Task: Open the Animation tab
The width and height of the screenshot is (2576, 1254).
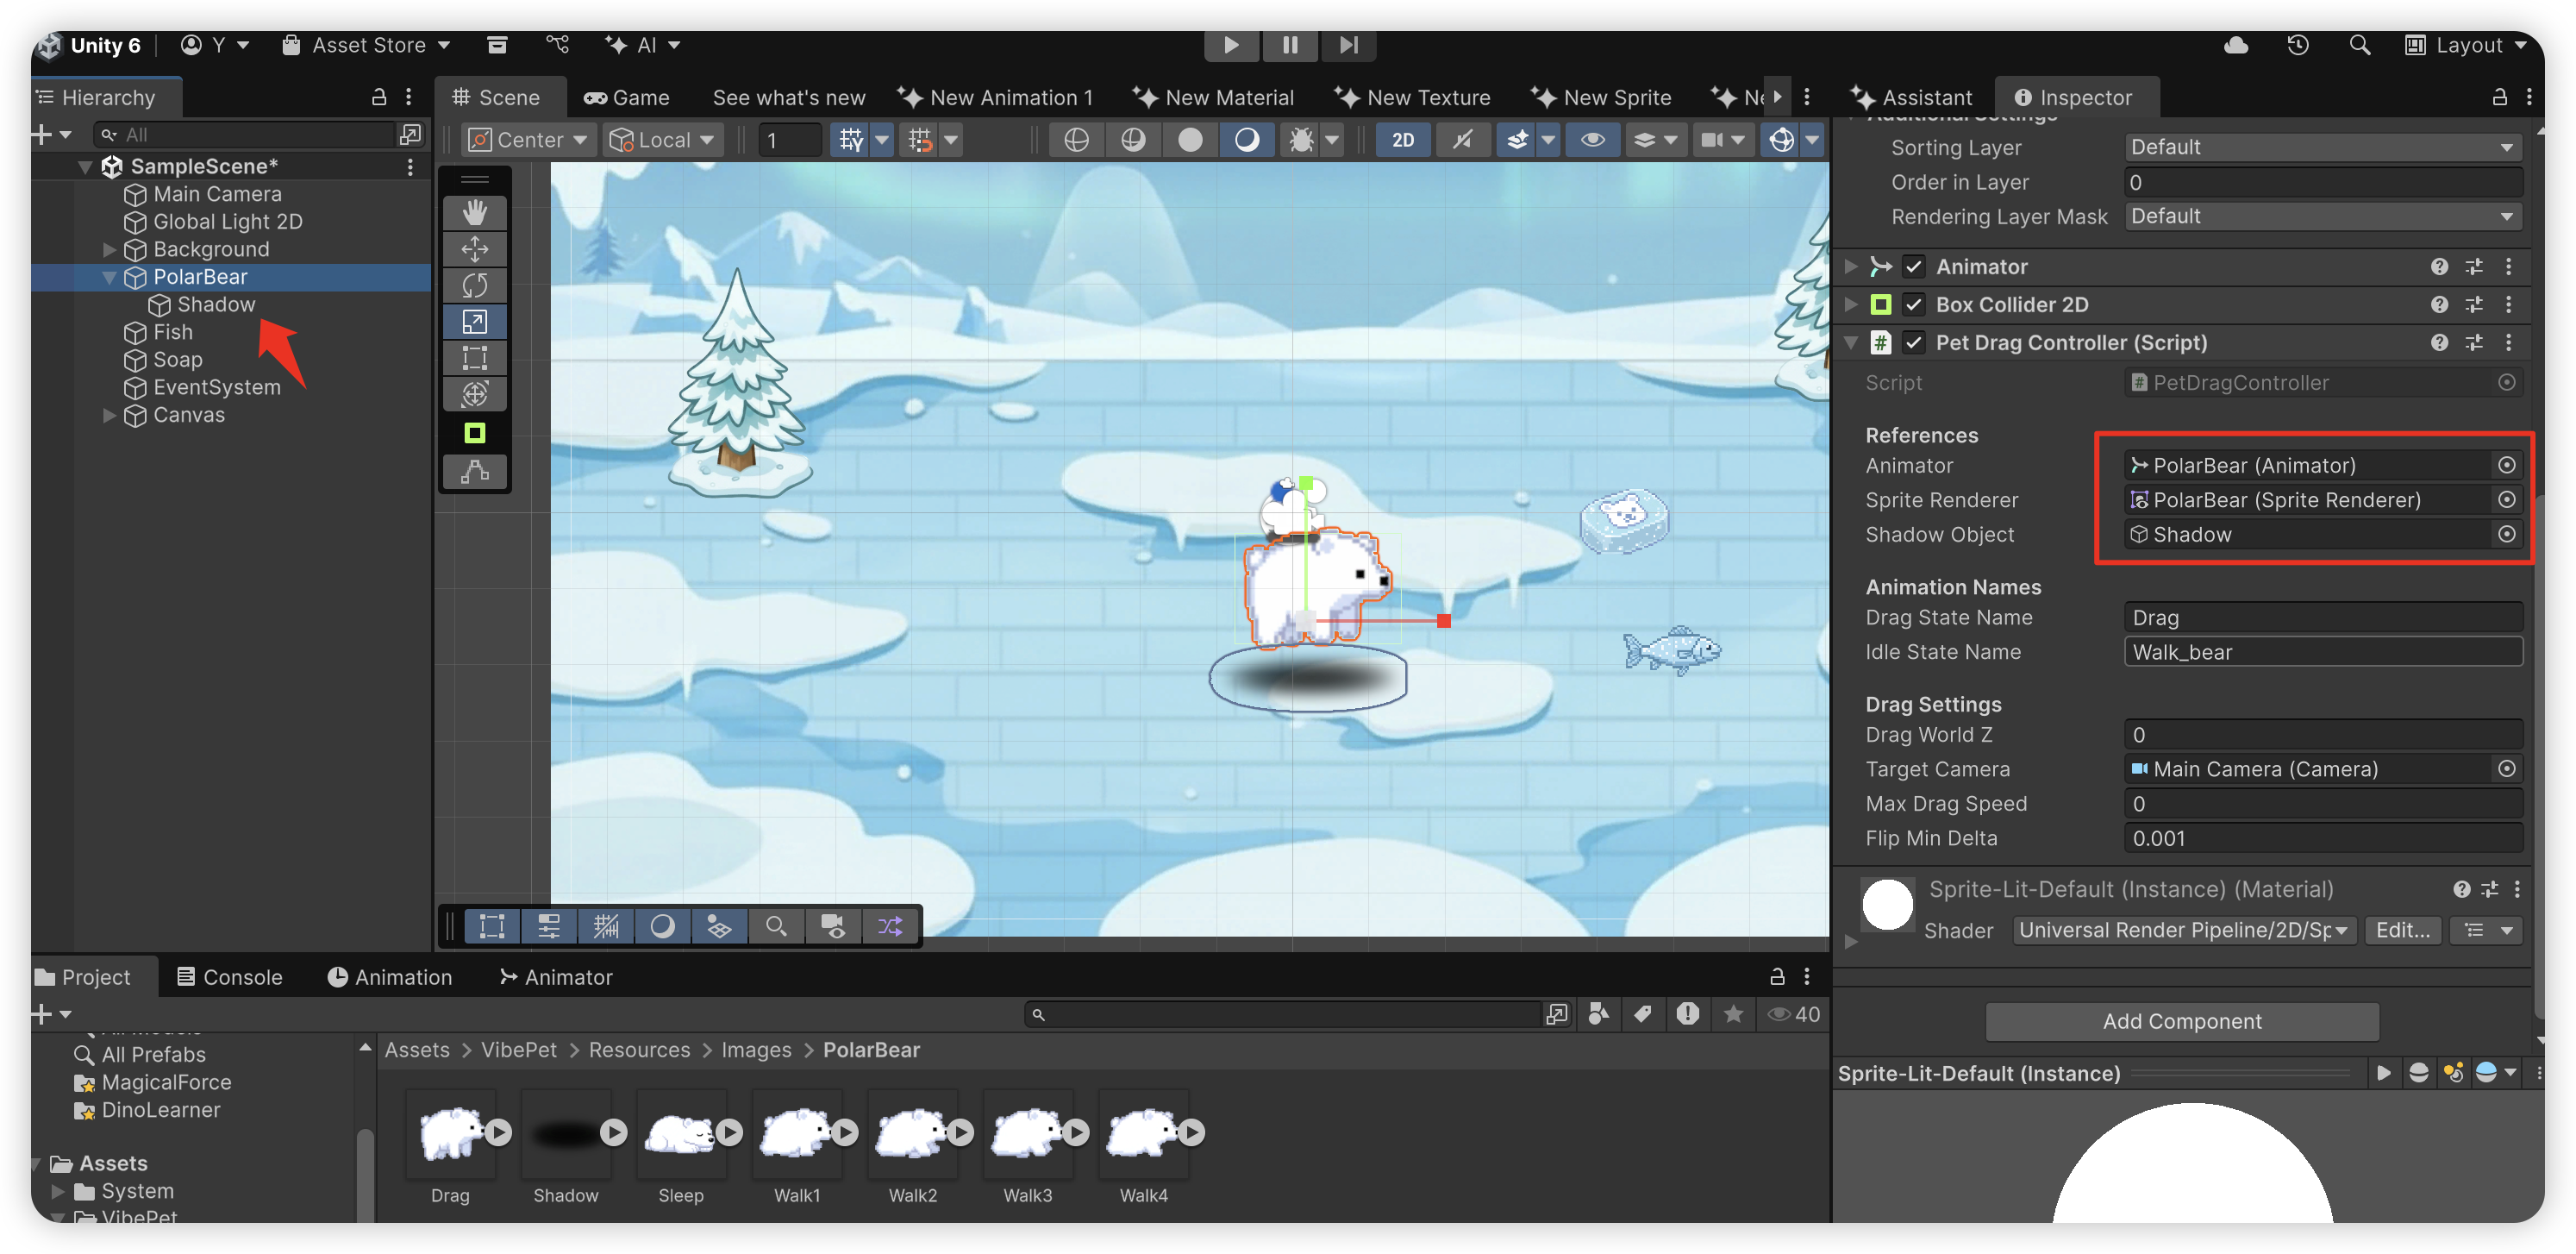Action: pyautogui.click(x=390, y=977)
